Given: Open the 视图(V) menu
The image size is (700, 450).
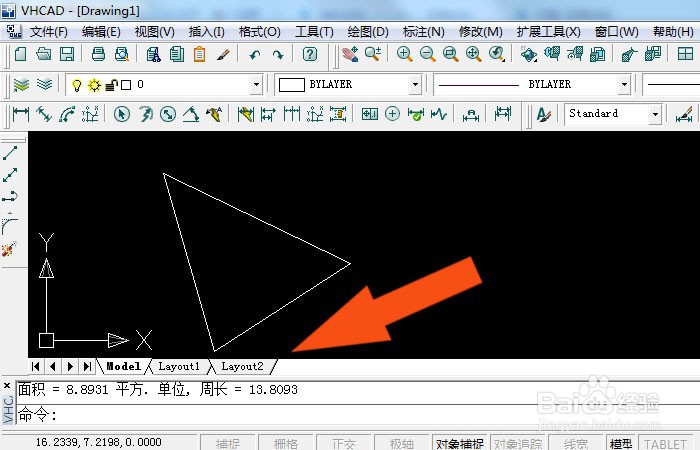Looking at the screenshot, I should point(154,32).
